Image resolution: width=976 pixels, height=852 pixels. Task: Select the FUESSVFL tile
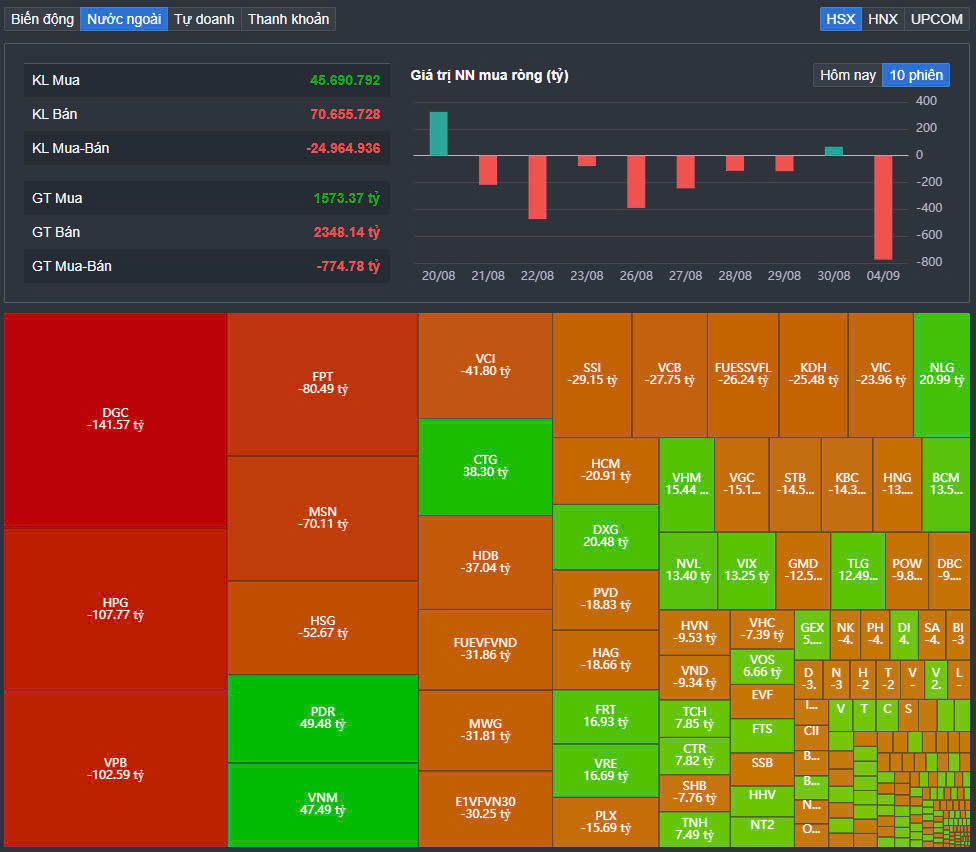[743, 375]
